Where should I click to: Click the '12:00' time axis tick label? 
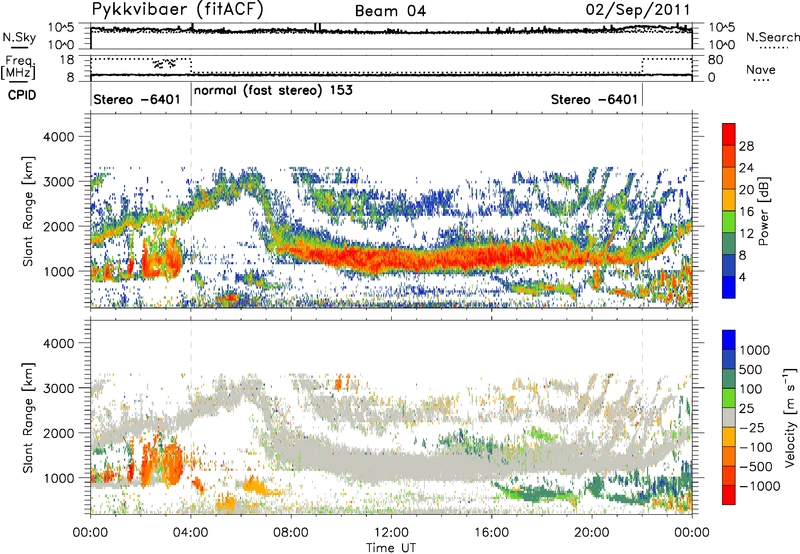click(391, 533)
